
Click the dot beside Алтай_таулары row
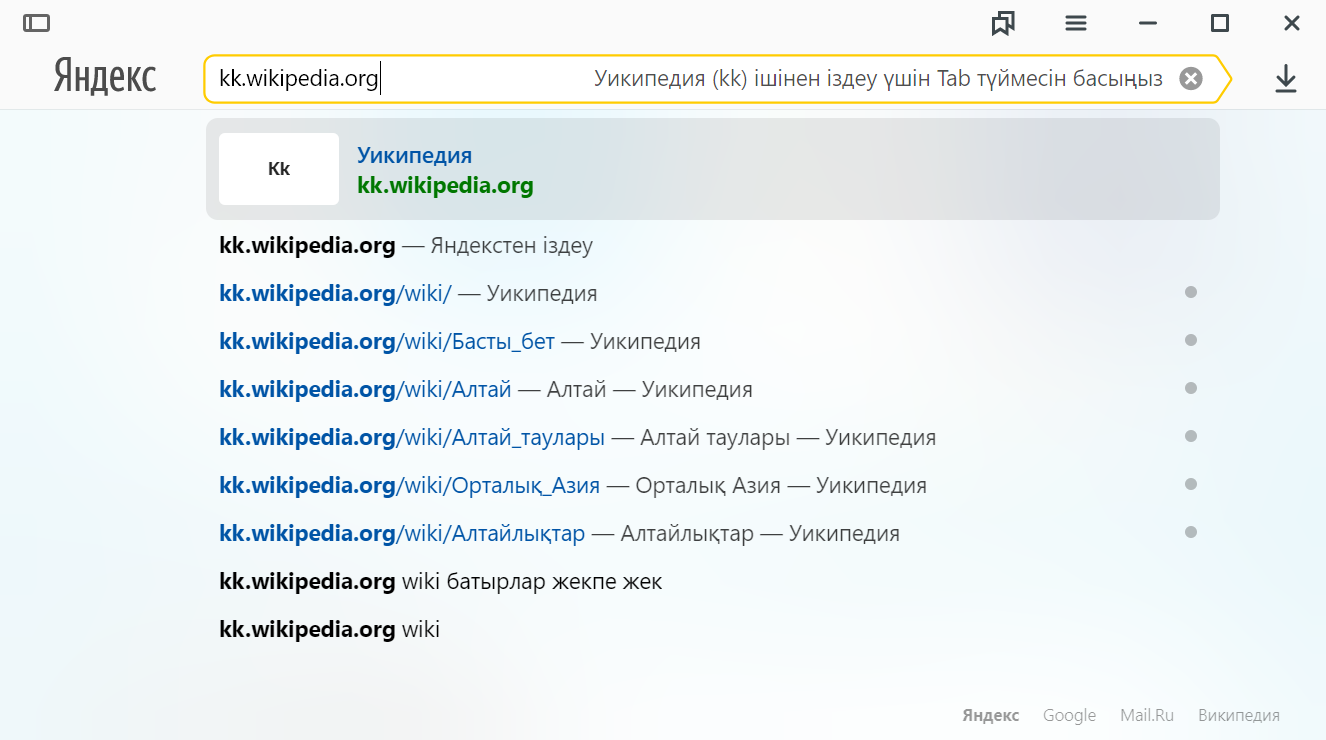(x=1190, y=436)
